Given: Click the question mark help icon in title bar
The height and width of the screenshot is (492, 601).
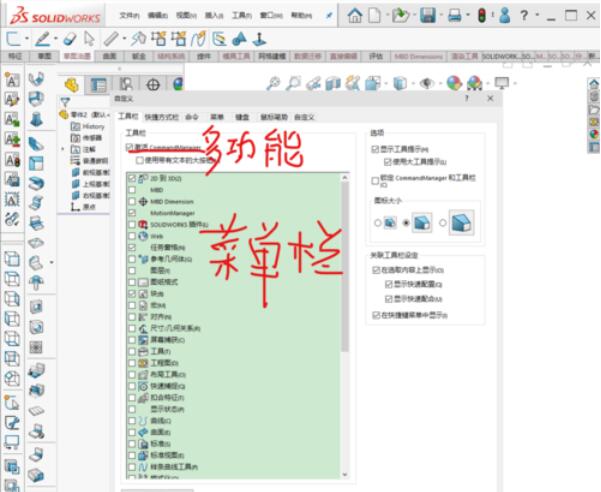Looking at the screenshot, I should [524, 16].
